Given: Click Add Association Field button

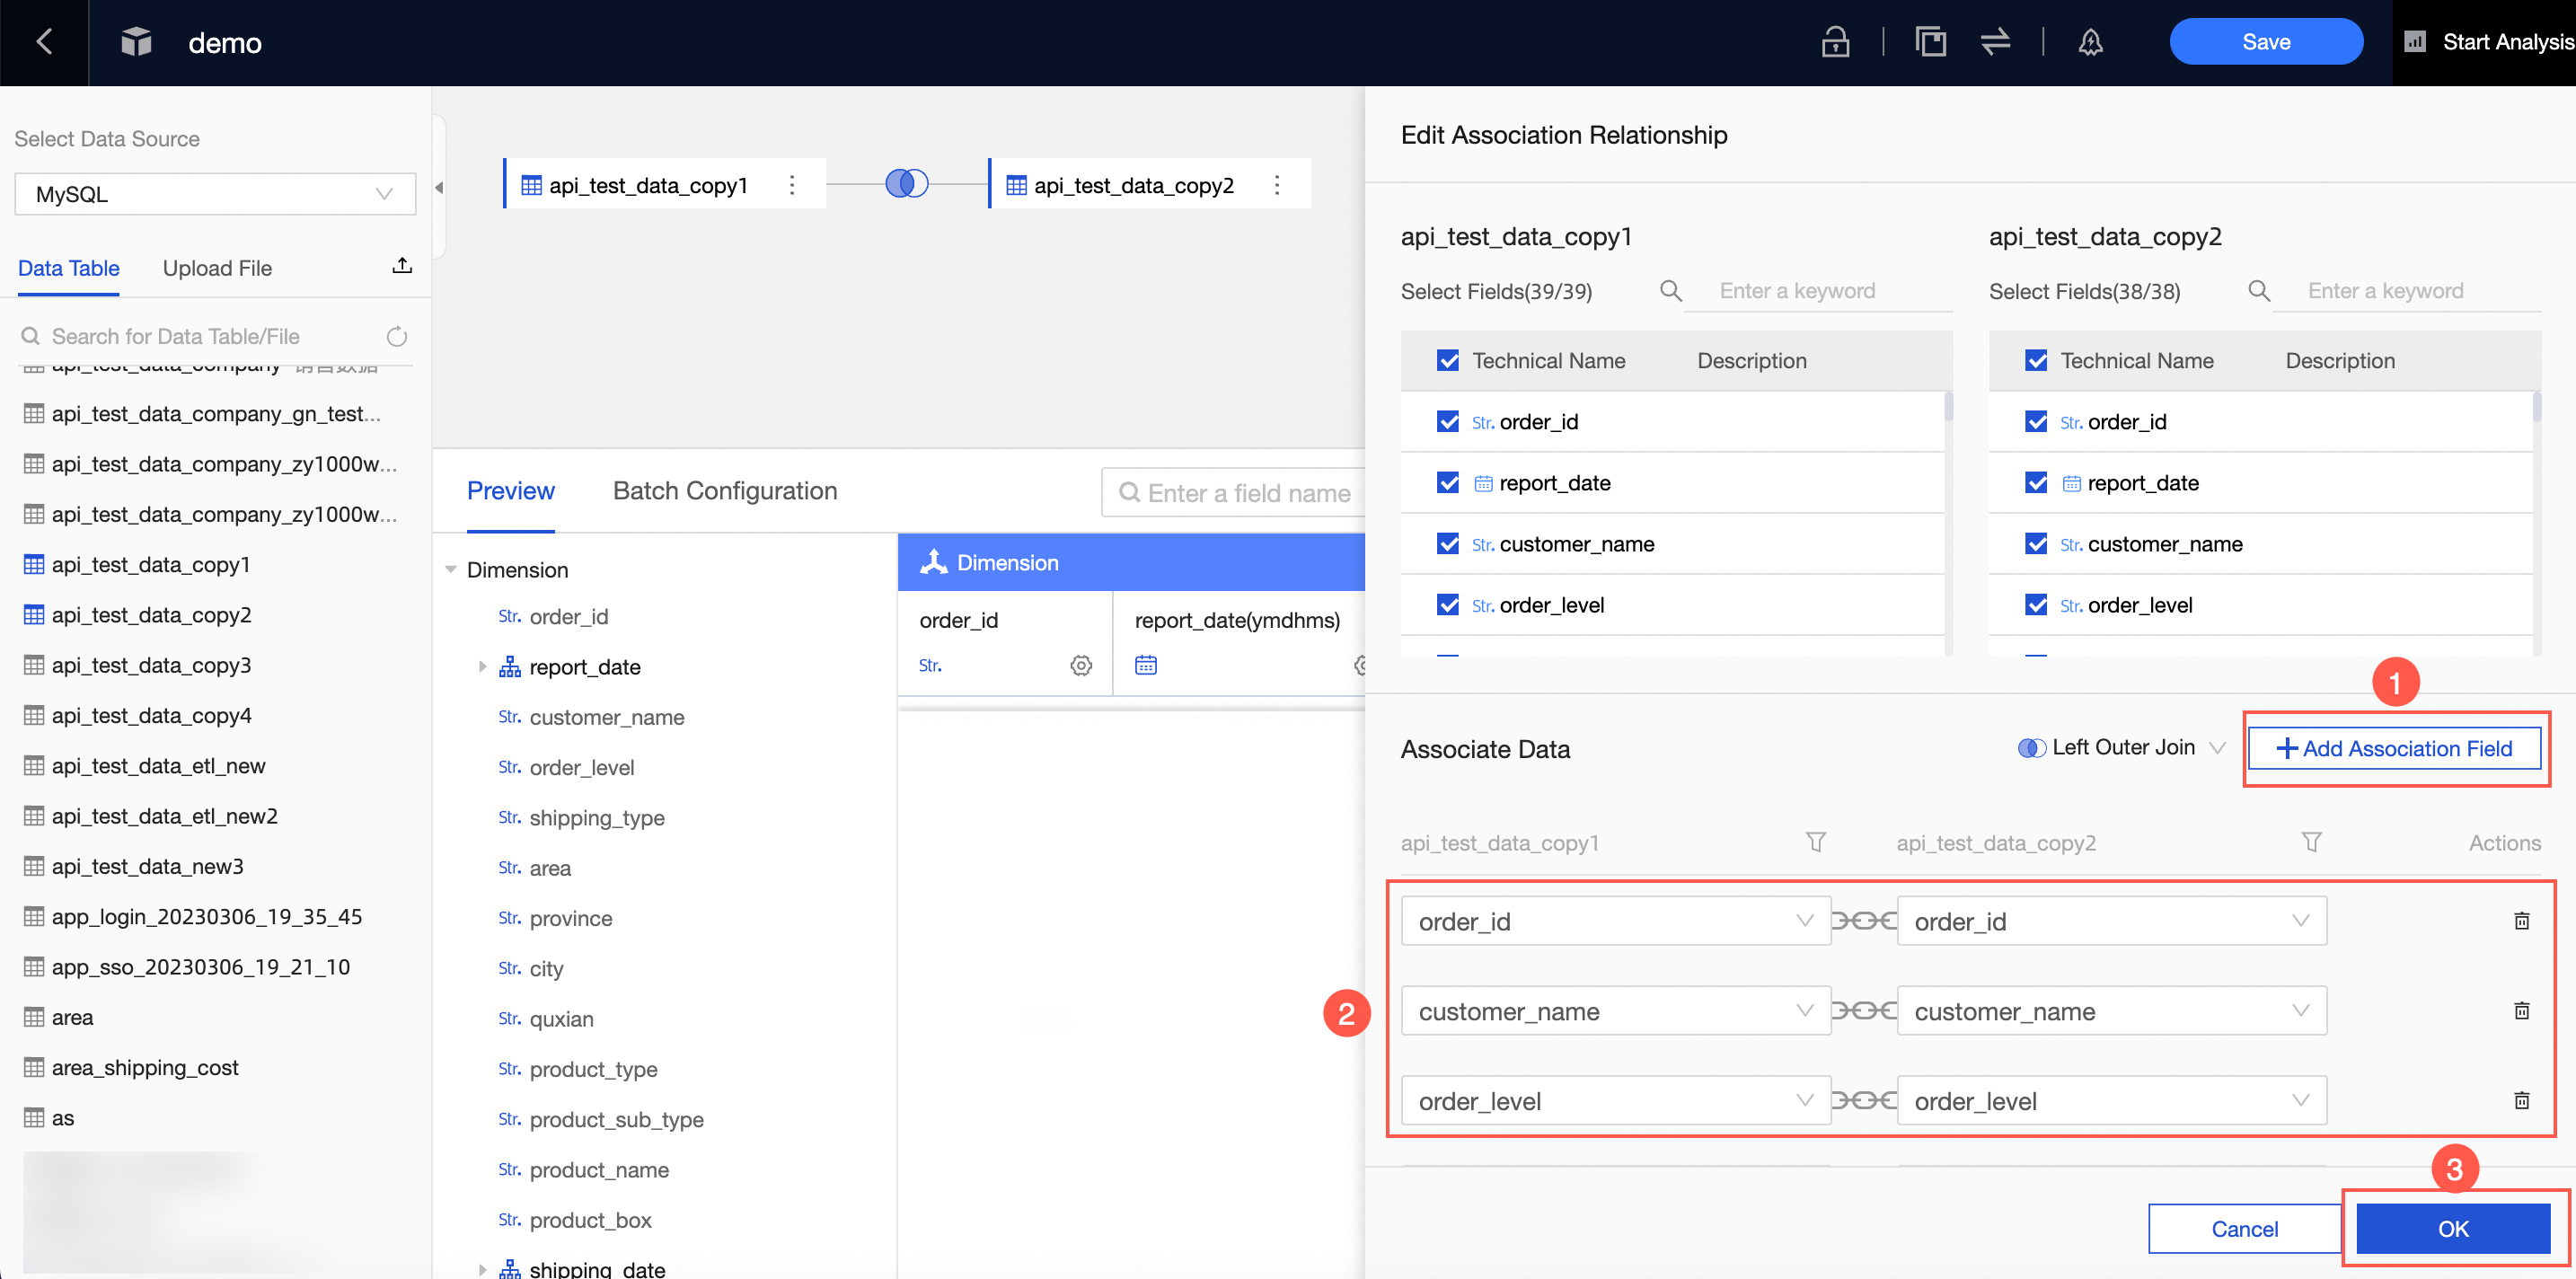Looking at the screenshot, I should coord(2394,748).
